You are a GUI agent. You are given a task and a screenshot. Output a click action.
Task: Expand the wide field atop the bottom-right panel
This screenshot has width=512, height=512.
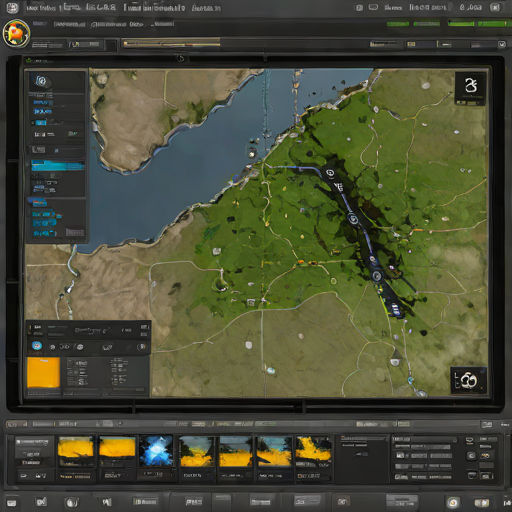(x=425, y=439)
